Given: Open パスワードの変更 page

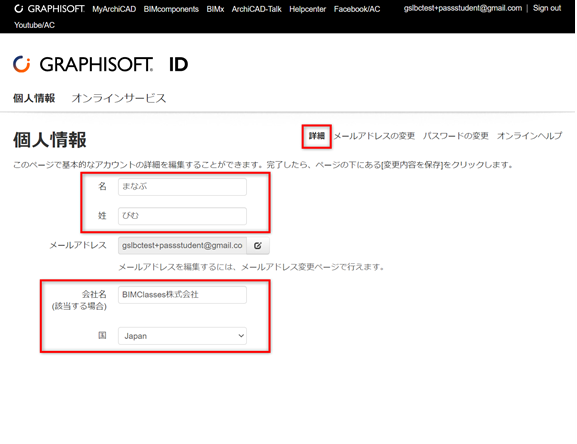Looking at the screenshot, I should (456, 136).
